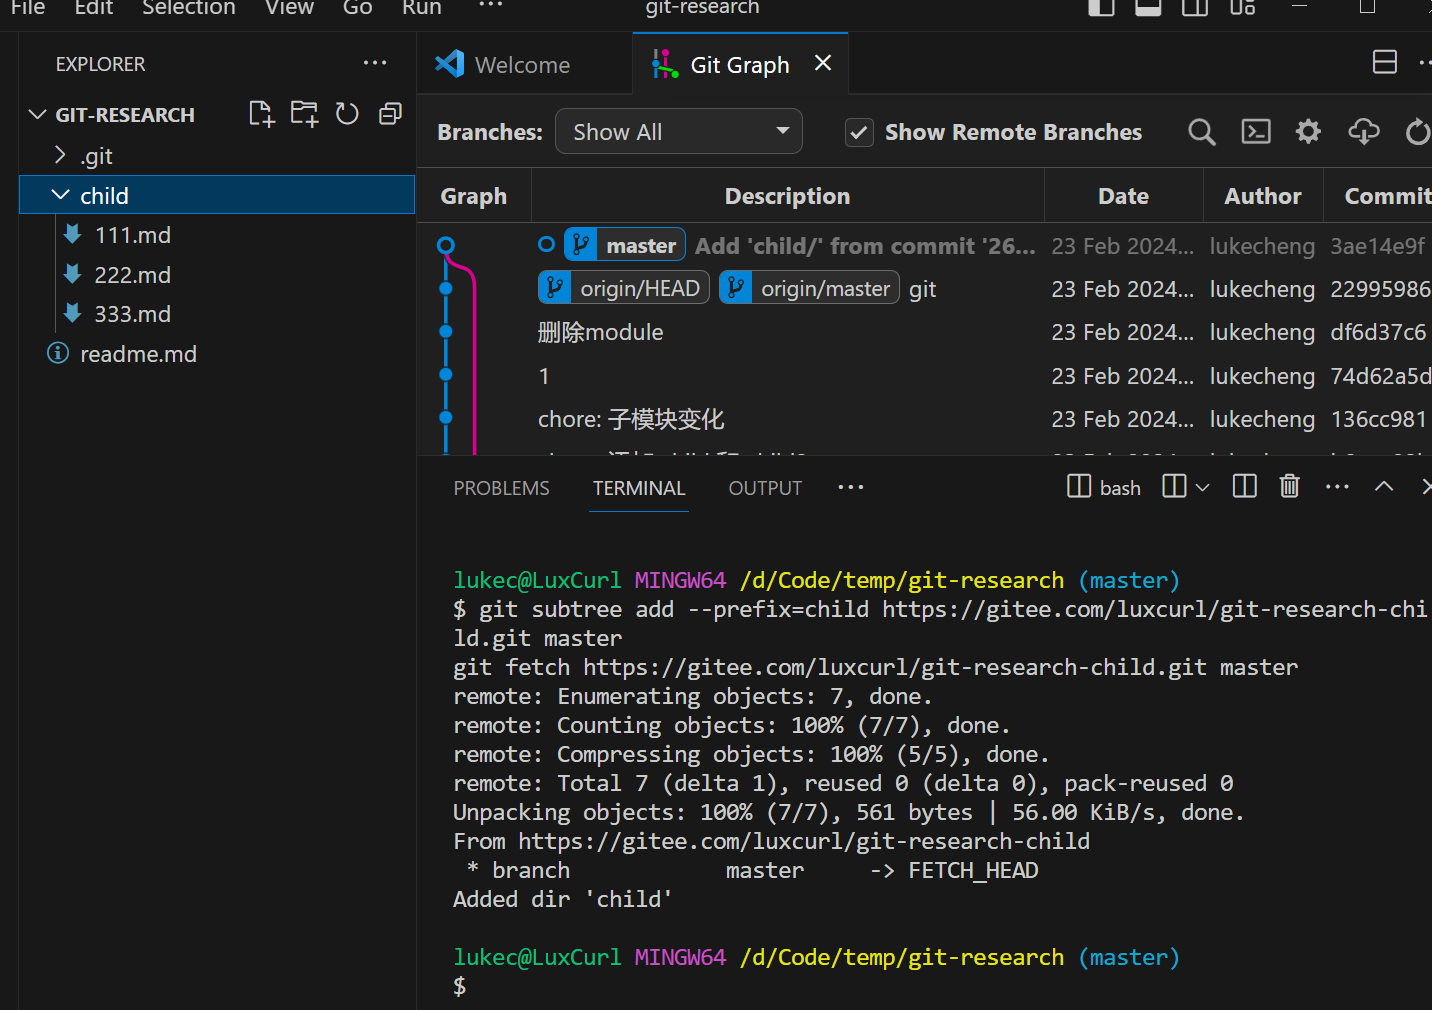Open readme.md in the explorer
The width and height of the screenshot is (1432, 1010).
point(138,354)
